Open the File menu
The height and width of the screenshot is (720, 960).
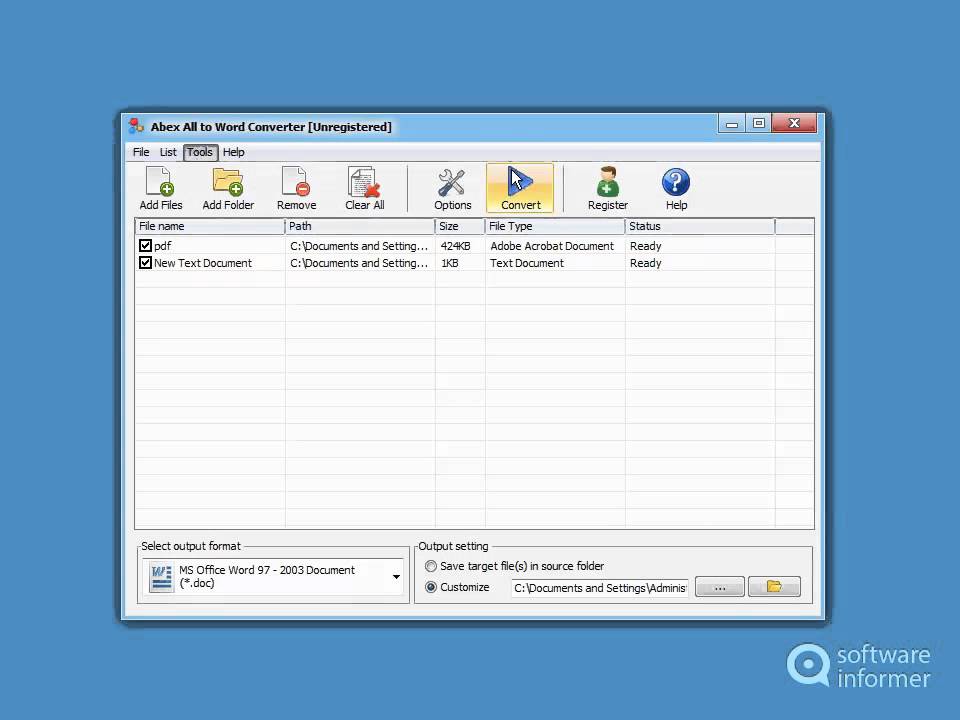pos(141,152)
